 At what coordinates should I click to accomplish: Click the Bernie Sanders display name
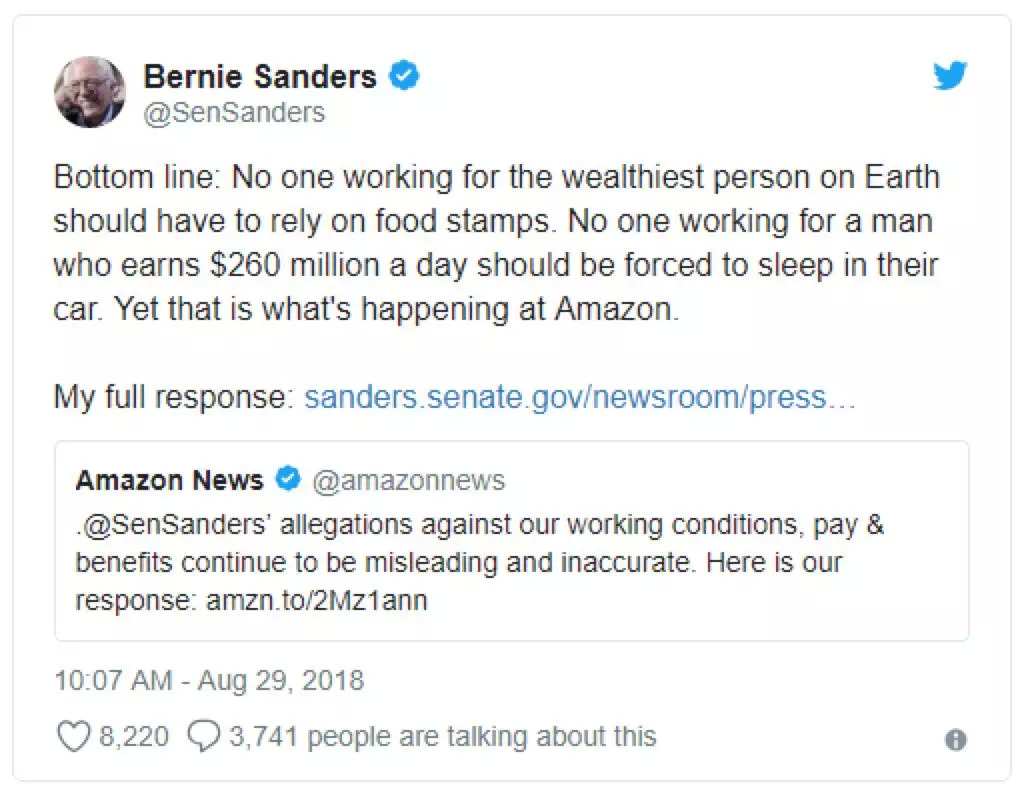260,76
